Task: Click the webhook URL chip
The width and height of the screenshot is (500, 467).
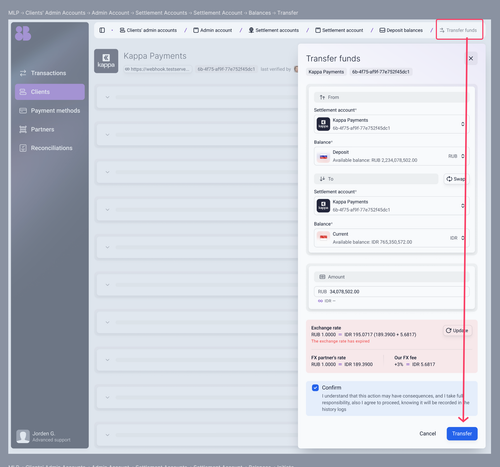Action: [158, 69]
